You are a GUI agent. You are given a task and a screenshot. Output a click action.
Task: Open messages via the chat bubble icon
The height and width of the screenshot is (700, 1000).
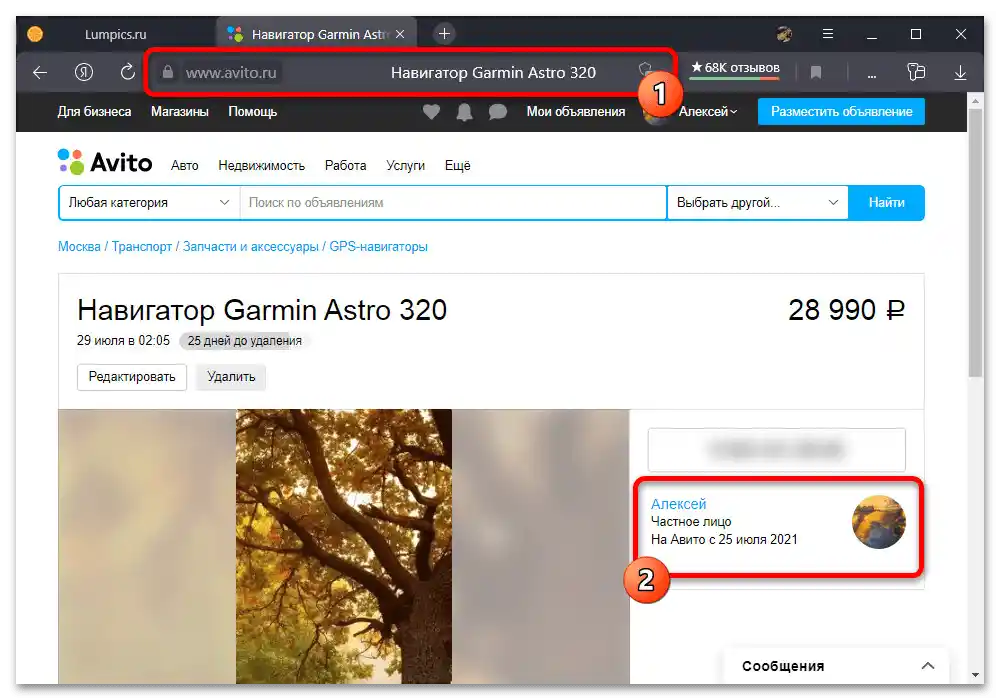coord(497,112)
